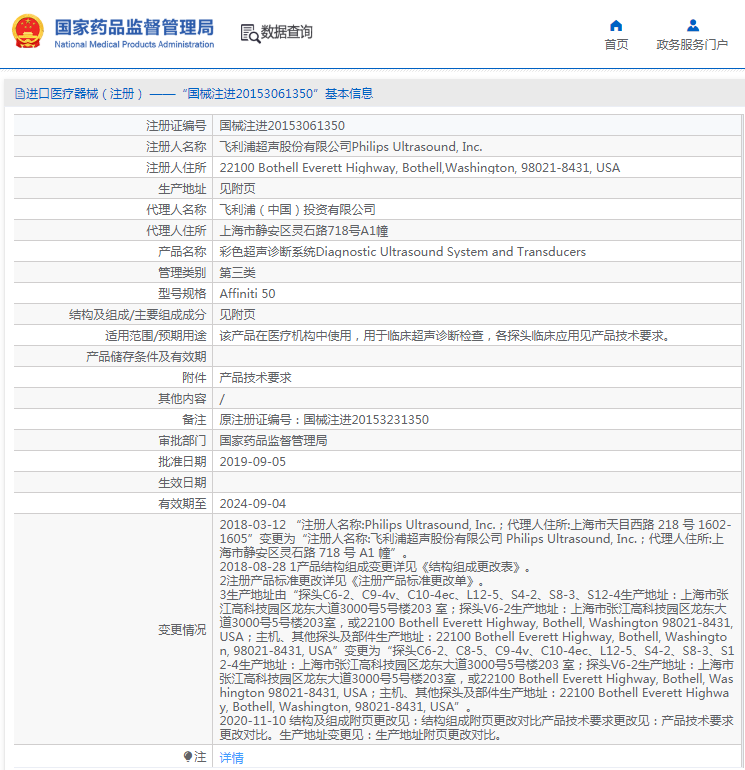Click the 有效期至 field label
Viewport: 745px width, 770px height.
[x=182, y=504]
